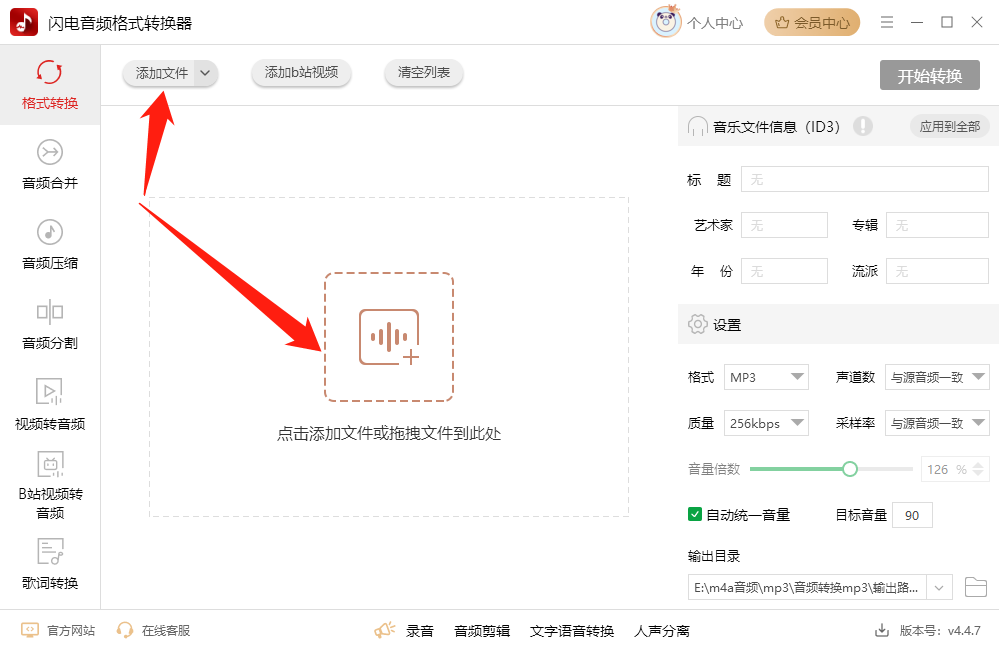Open the 歌词转换 lyrics conversion module
The width and height of the screenshot is (999, 649).
50,564
